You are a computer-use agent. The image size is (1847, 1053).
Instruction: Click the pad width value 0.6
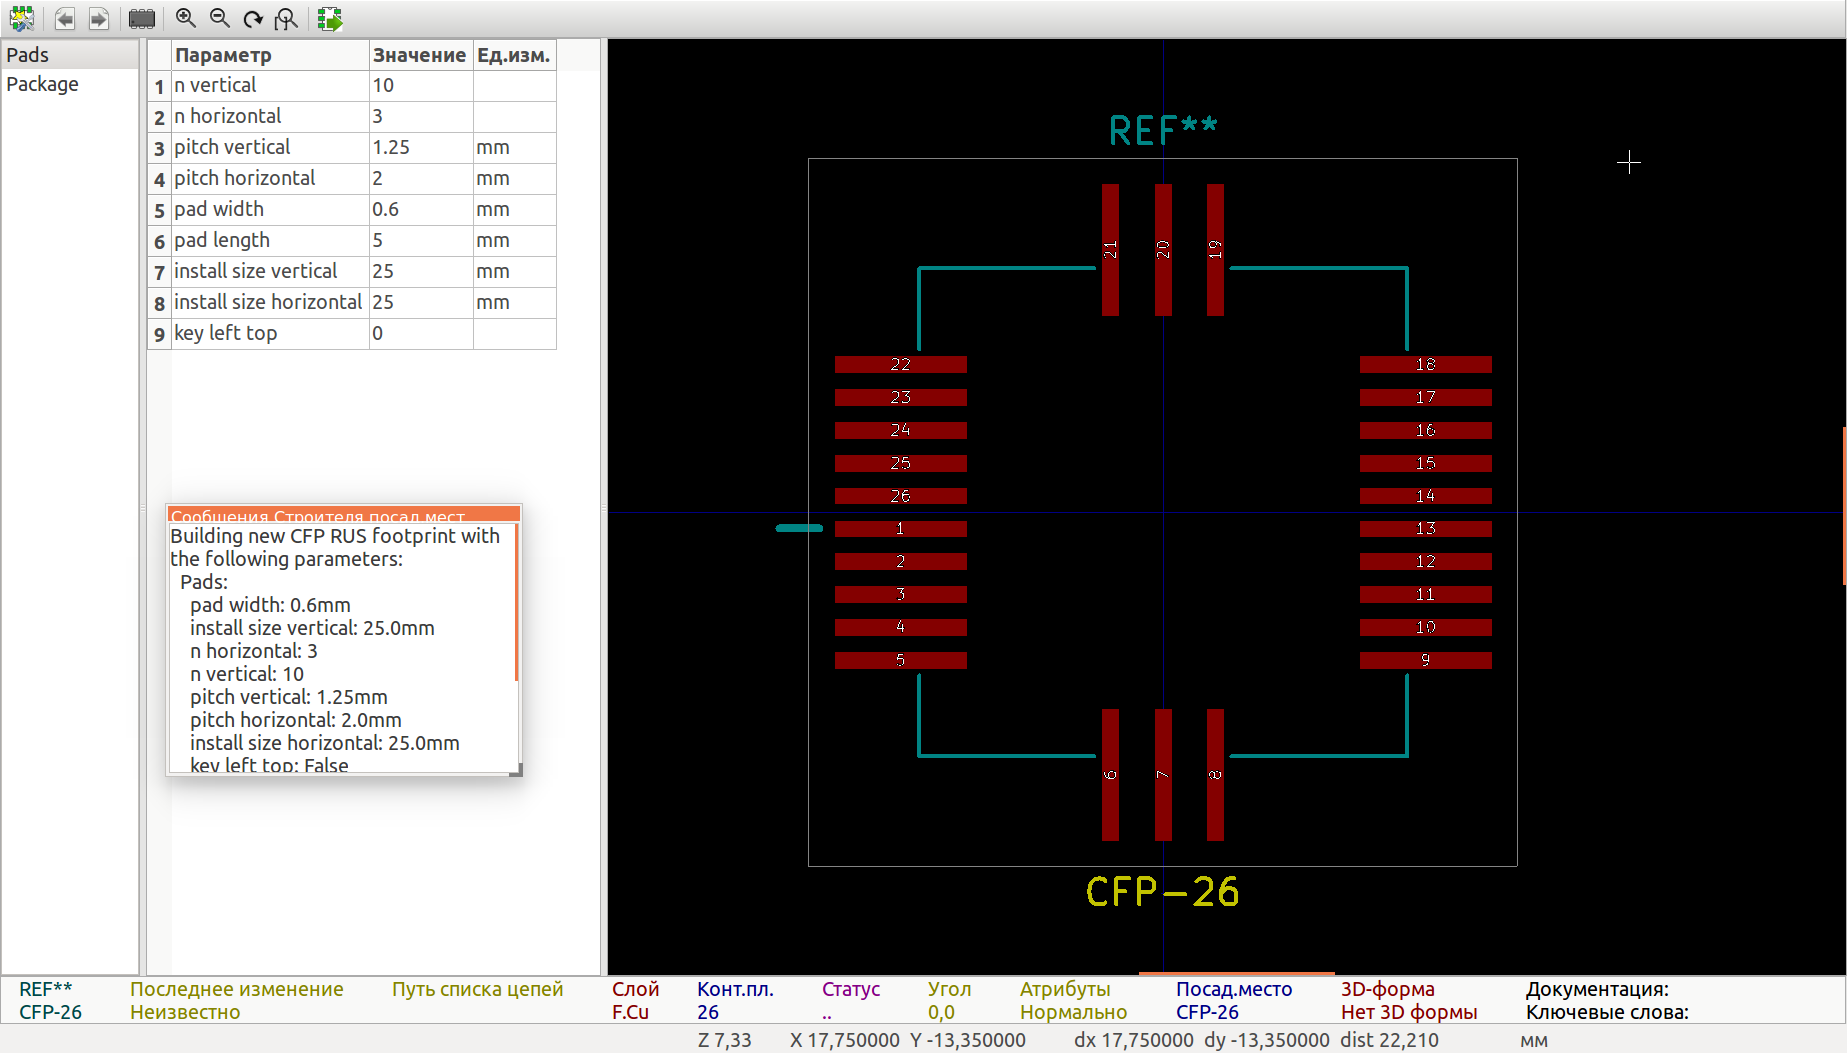tap(420, 210)
